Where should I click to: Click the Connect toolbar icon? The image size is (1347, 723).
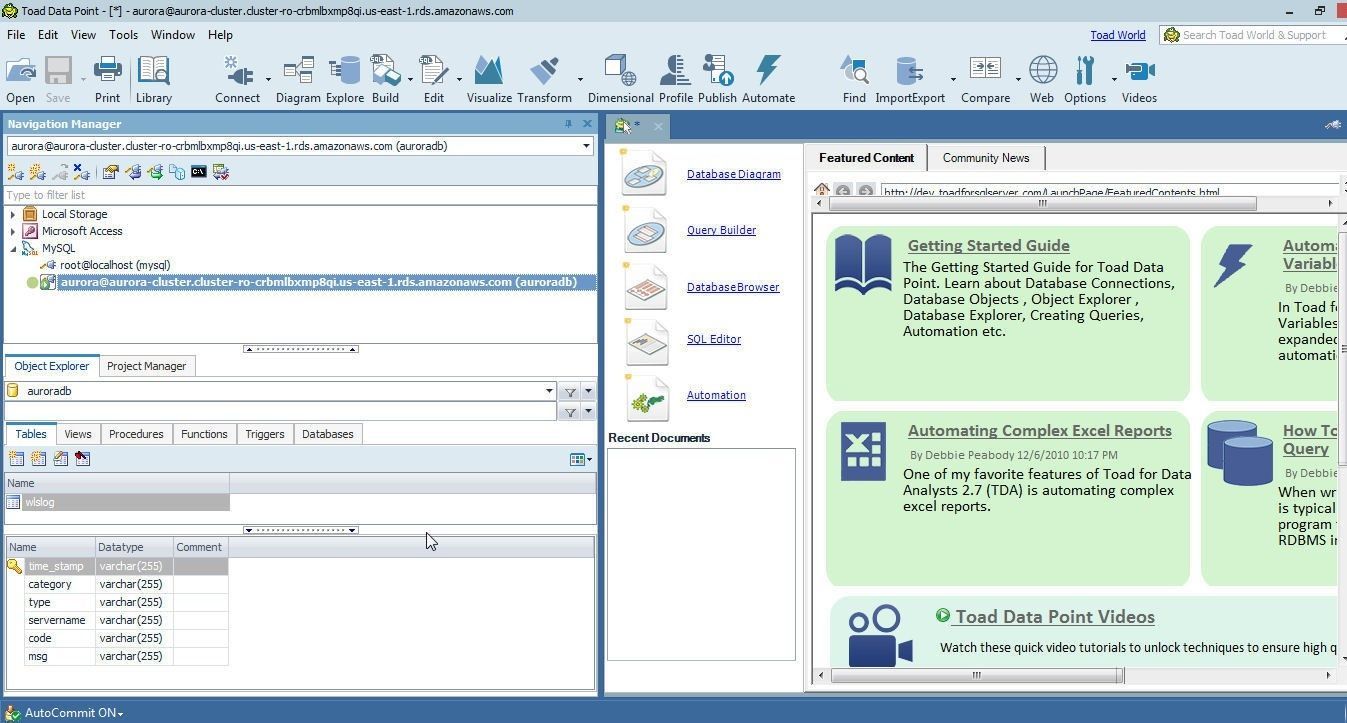(237, 80)
